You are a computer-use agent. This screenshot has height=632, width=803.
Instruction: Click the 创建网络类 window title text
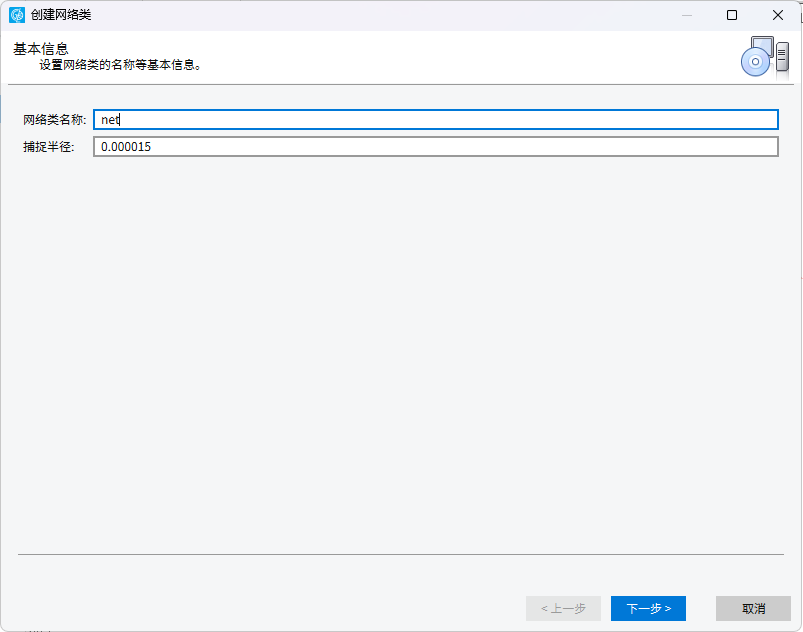click(61, 15)
